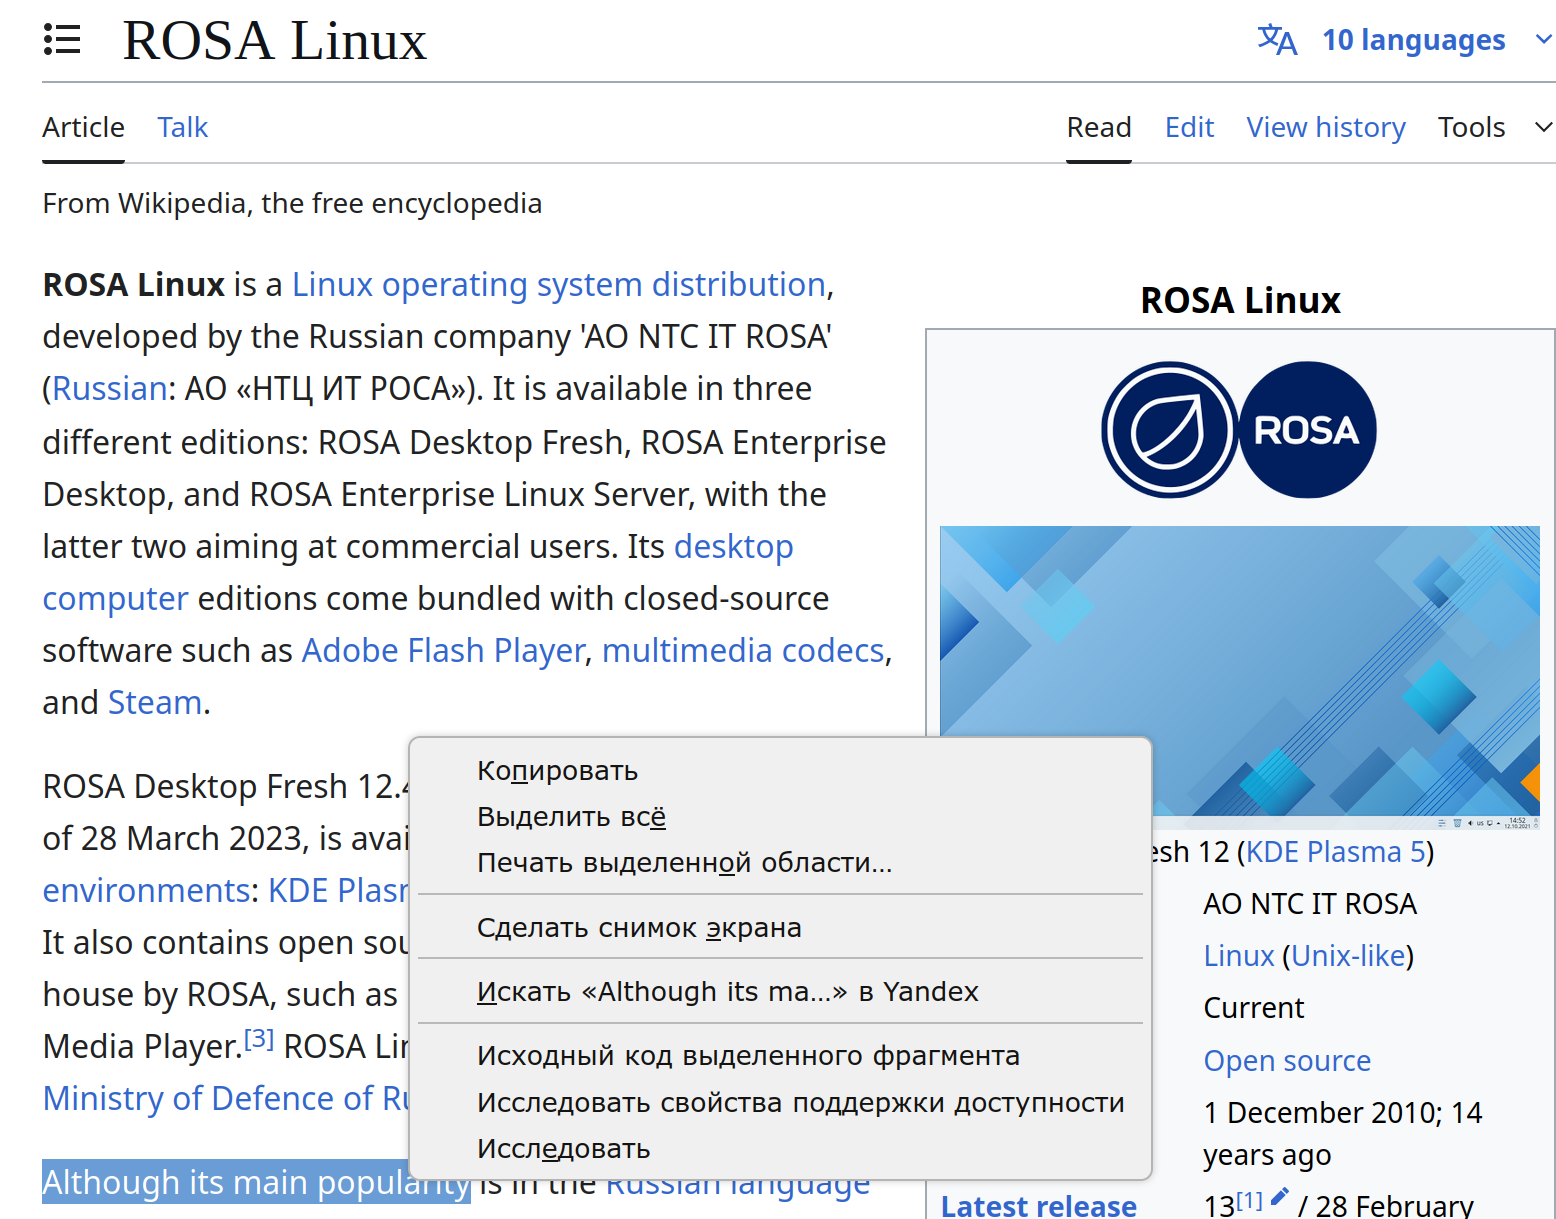Image resolution: width=1556 pixels, height=1219 pixels.
Task: Choose Сделать снимок экрана menu entry
Action: [639, 928]
